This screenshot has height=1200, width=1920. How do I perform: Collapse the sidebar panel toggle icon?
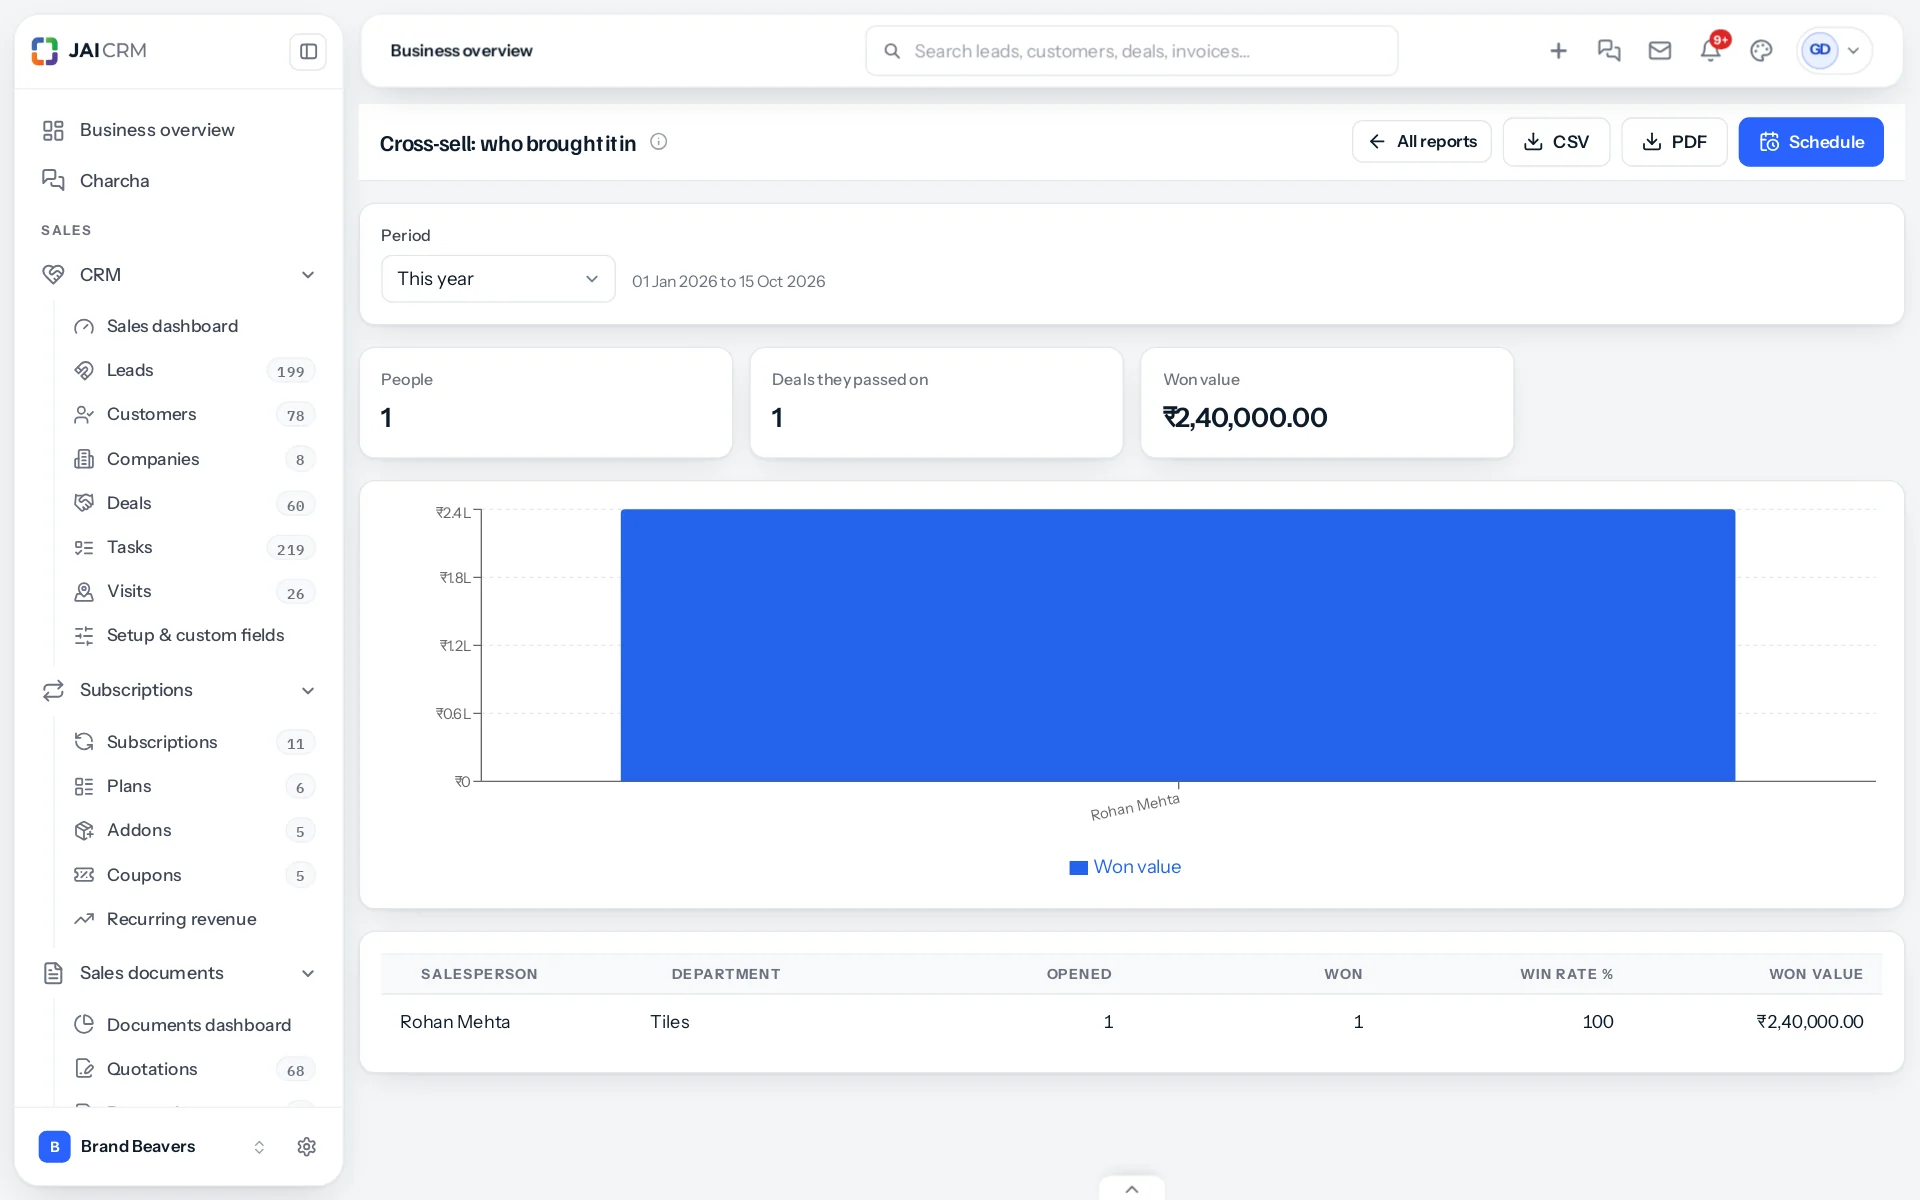coord(308,51)
